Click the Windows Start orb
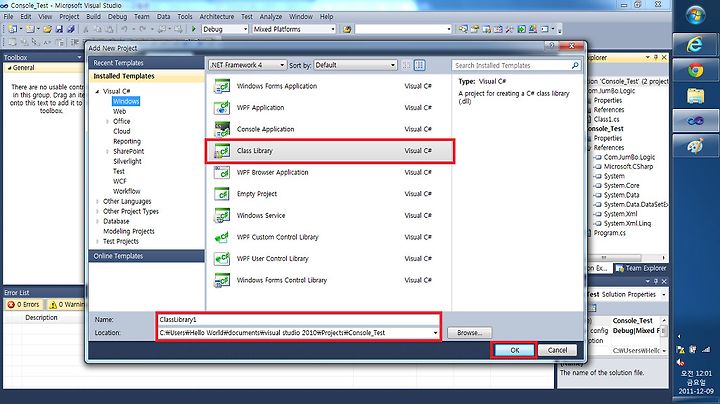Image resolution: width=720 pixels, height=404 pixels. click(695, 15)
